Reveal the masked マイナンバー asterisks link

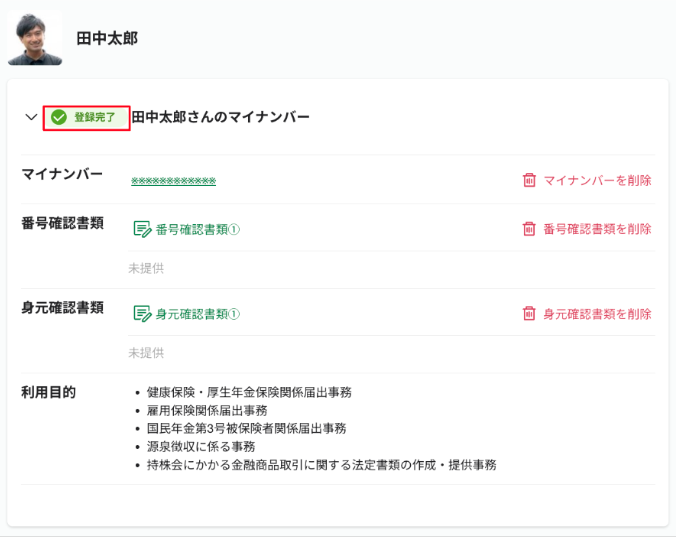[173, 181]
